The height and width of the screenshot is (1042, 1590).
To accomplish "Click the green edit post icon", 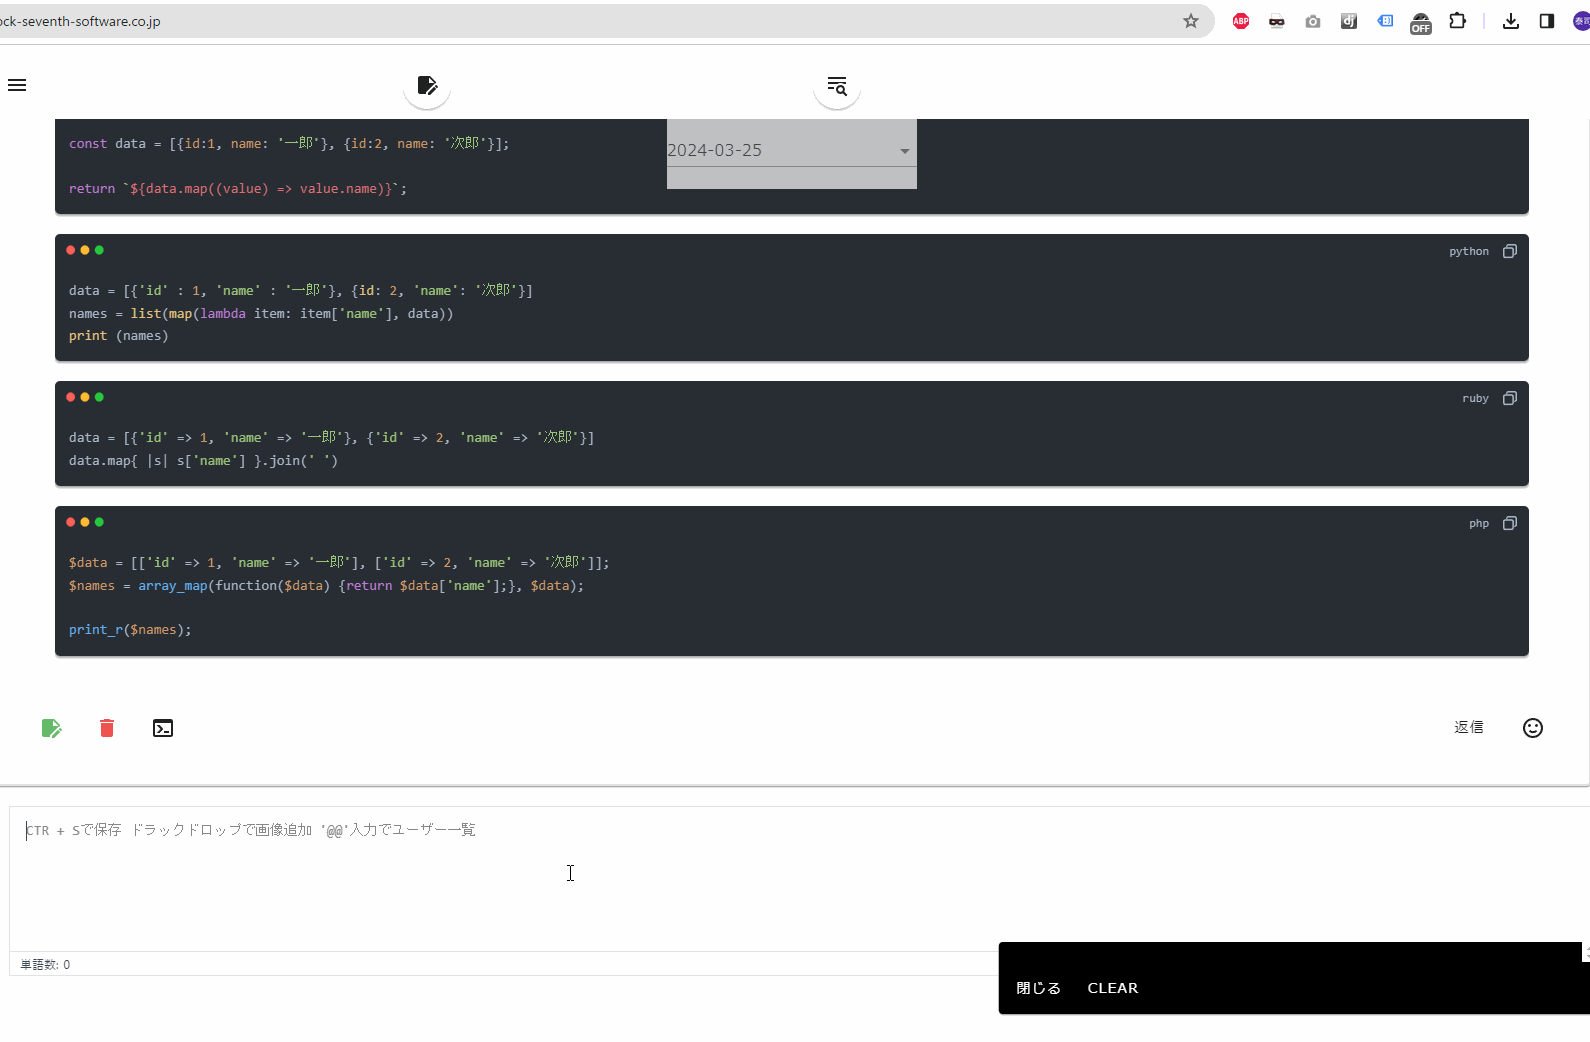I will tap(52, 728).
